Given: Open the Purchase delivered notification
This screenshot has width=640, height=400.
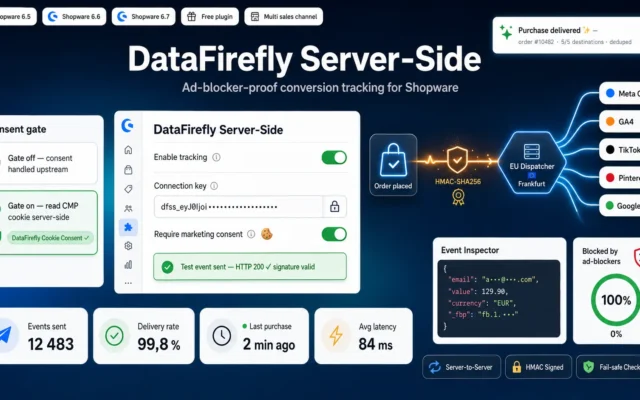Looking at the screenshot, I should pos(566,35).
